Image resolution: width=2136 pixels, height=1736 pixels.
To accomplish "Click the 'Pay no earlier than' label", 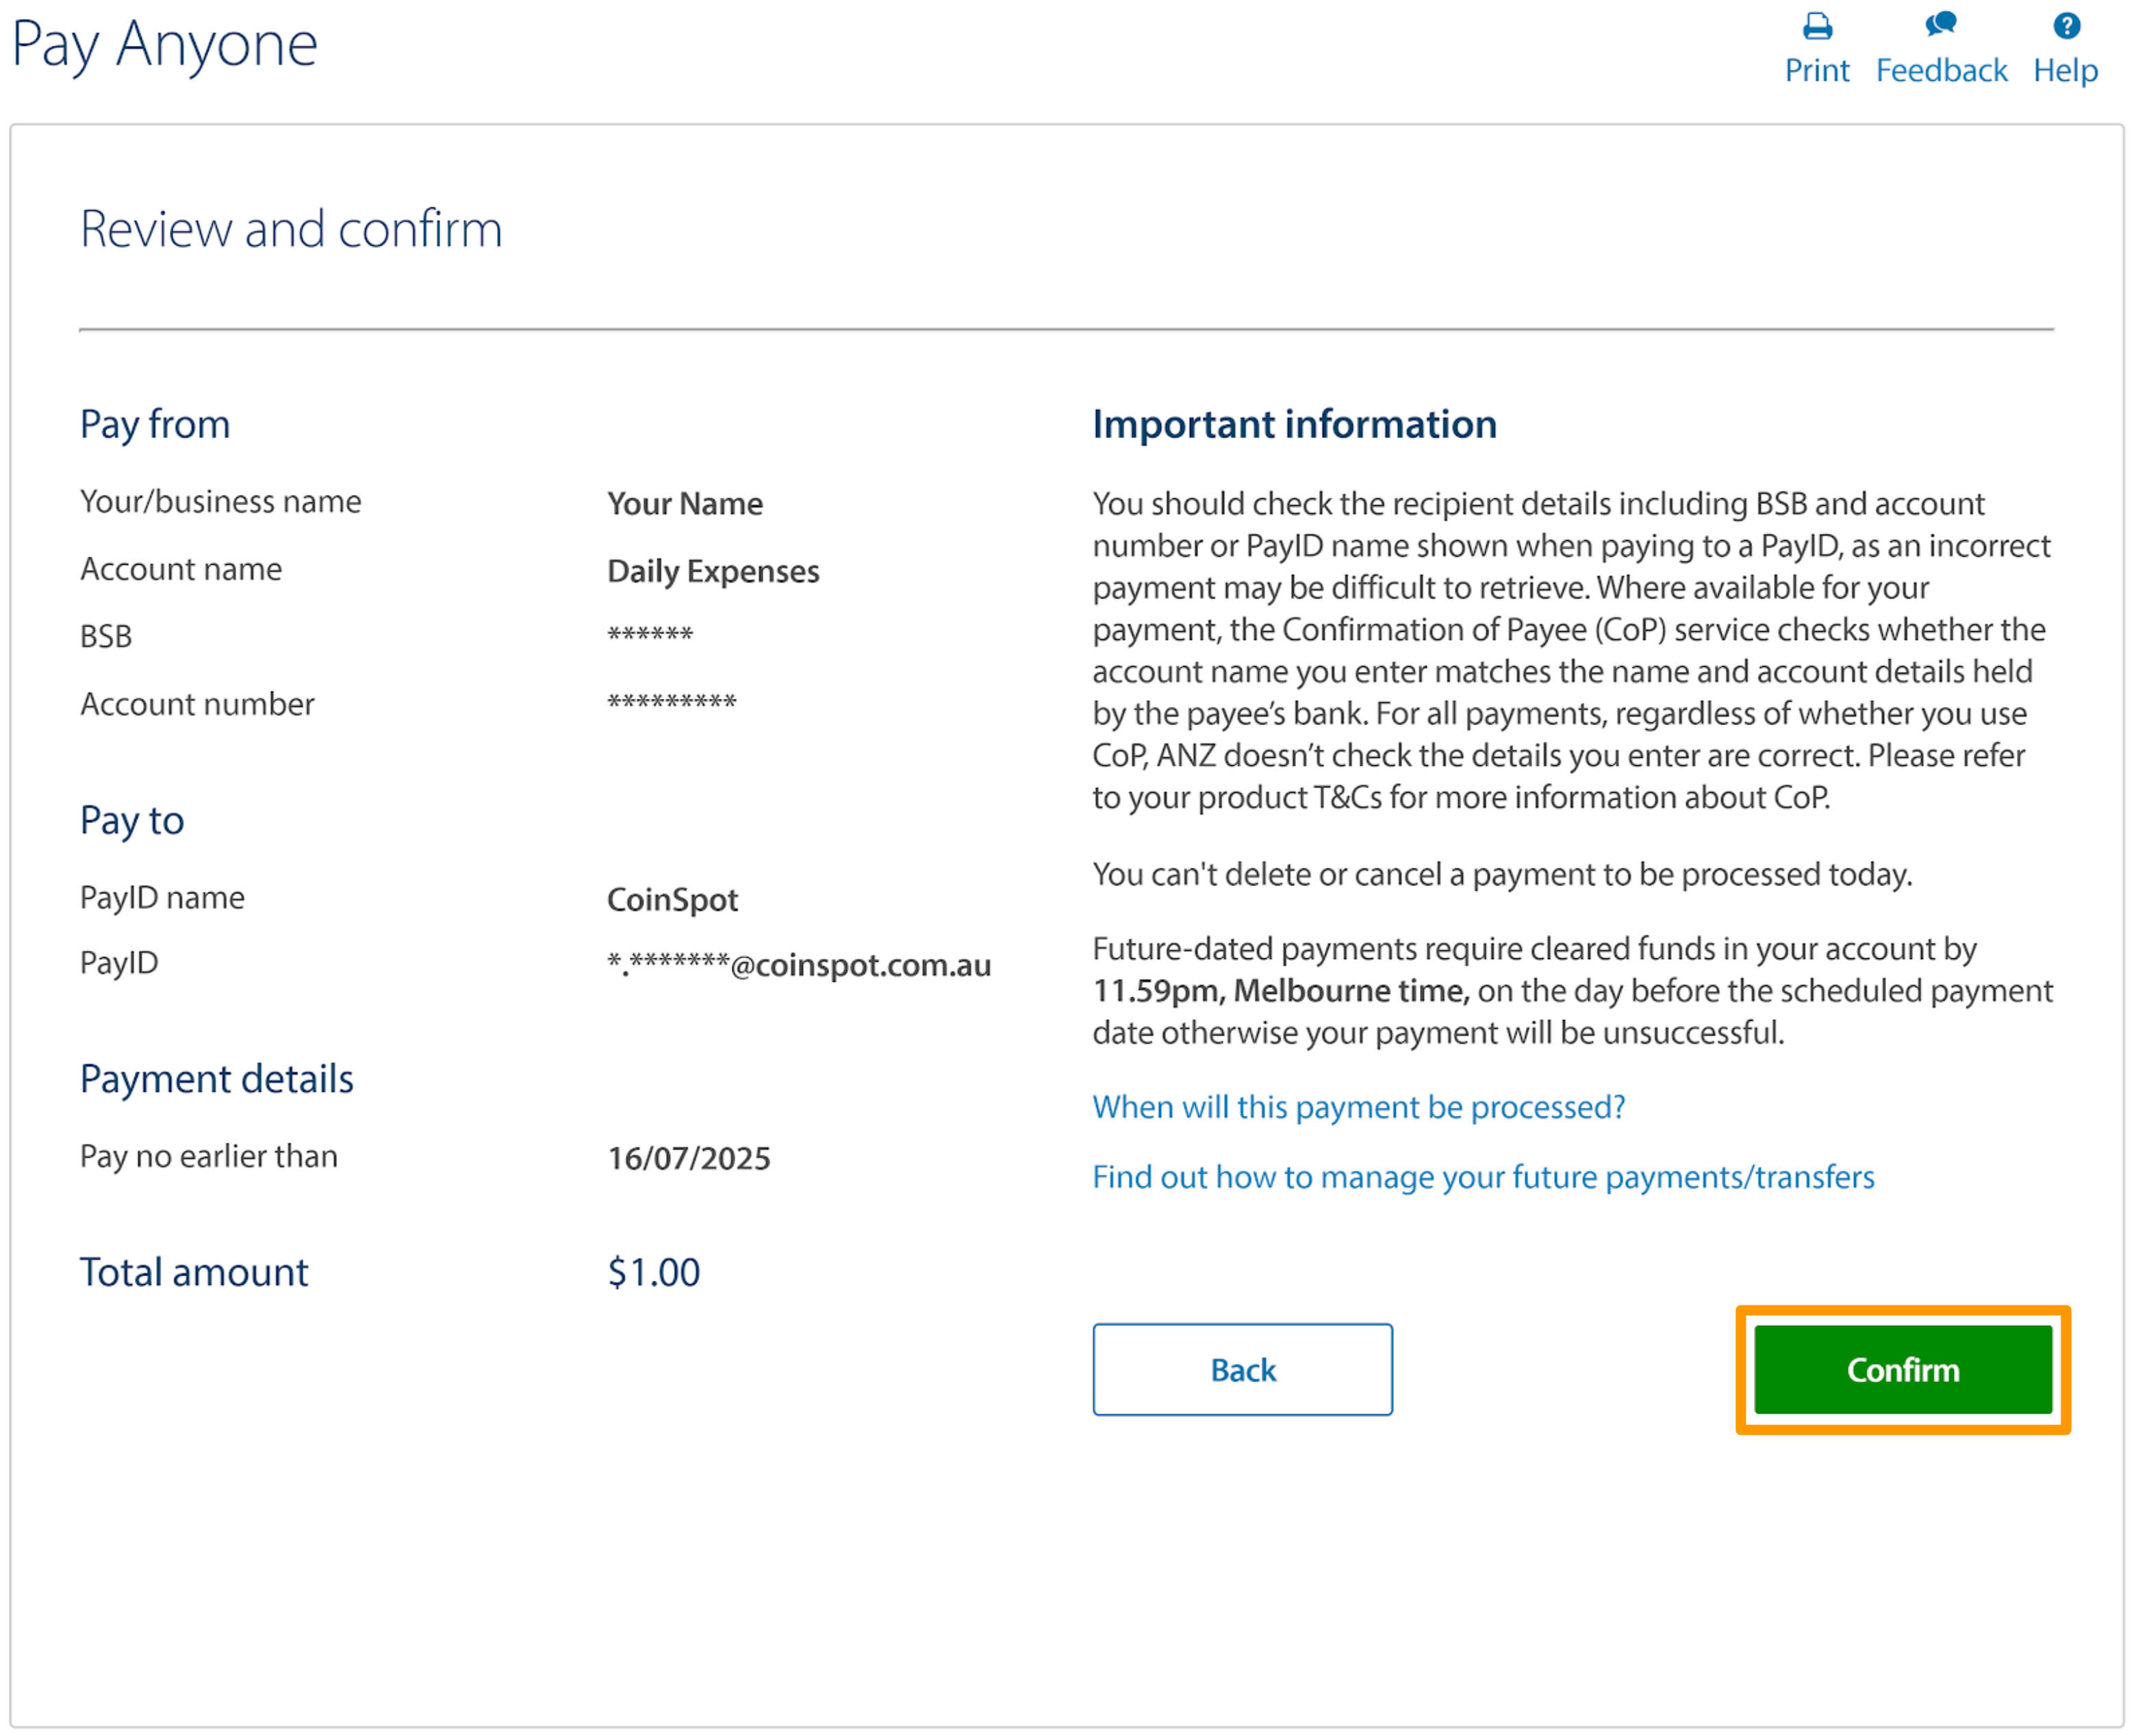I will point(209,1156).
